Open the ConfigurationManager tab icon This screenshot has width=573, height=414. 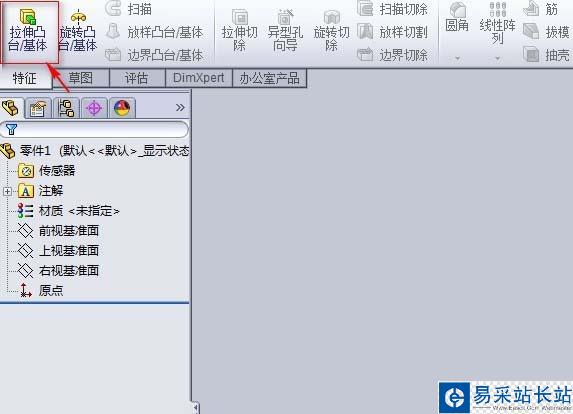tap(66, 108)
